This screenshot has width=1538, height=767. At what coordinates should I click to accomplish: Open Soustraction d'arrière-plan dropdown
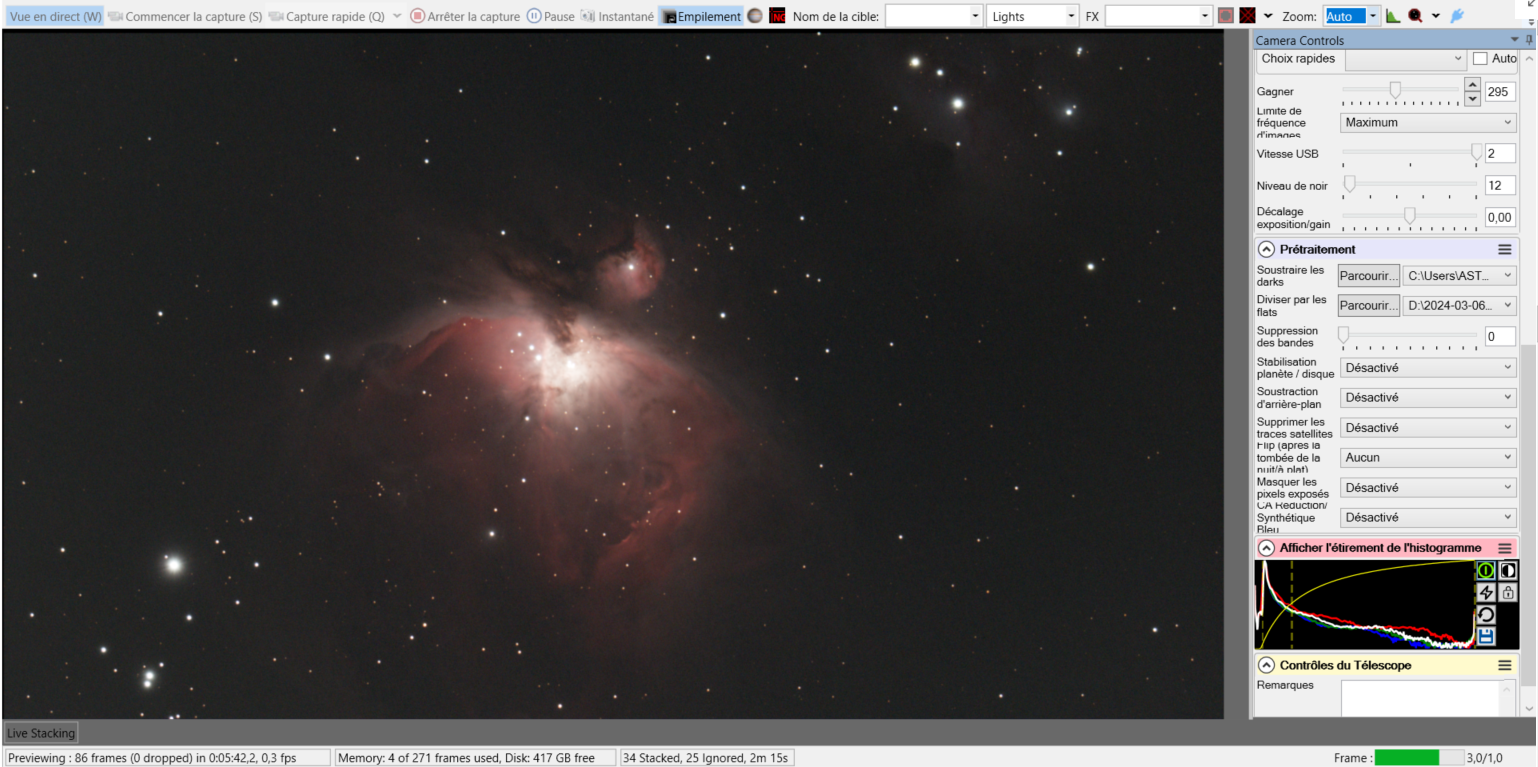1428,398
